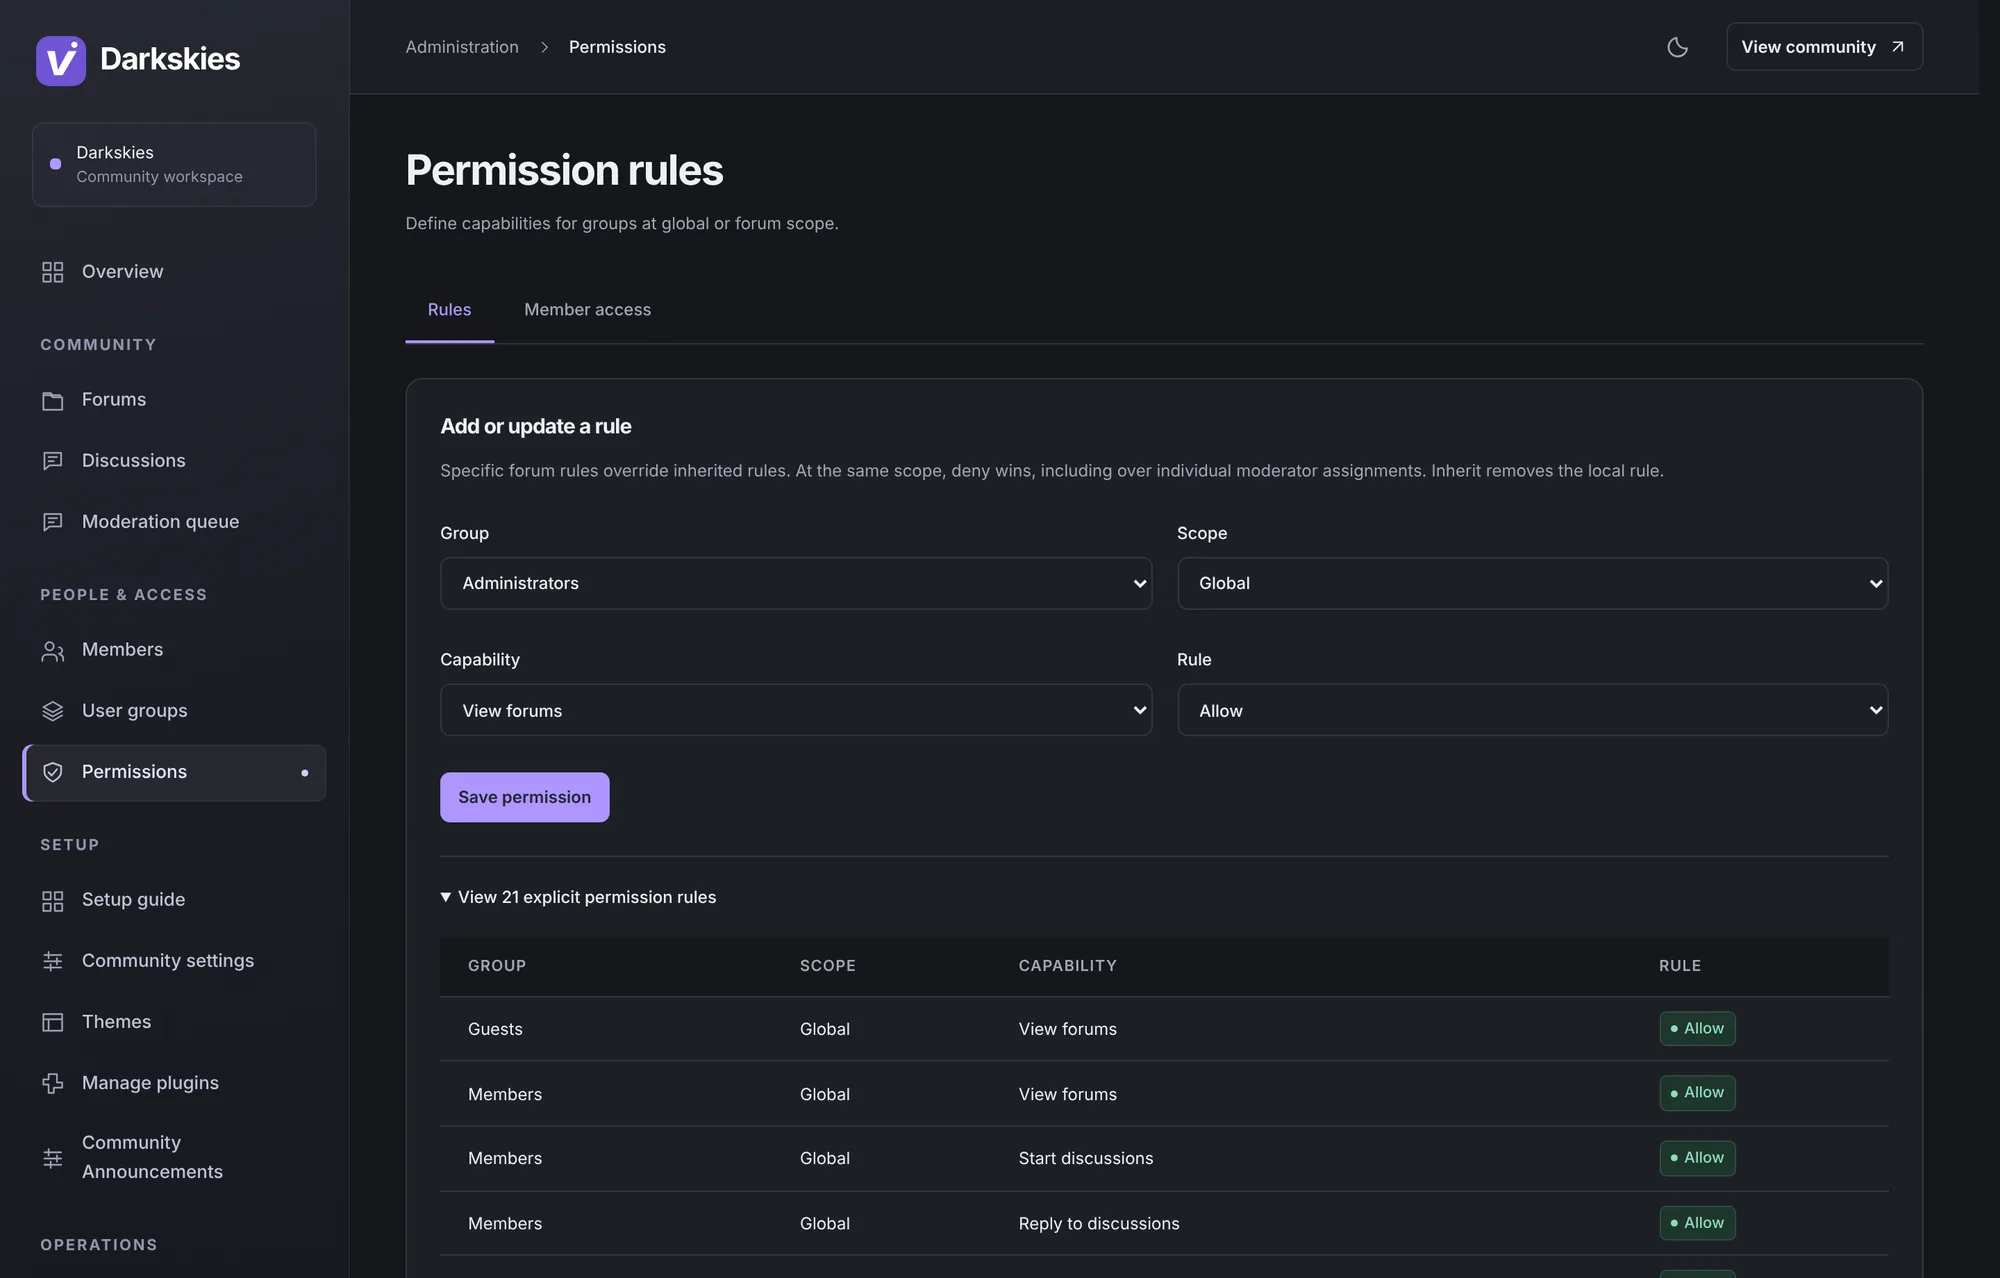The height and width of the screenshot is (1278, 2000).
Task: Open the Group dropdown showing Administrators
Action: 796,583
